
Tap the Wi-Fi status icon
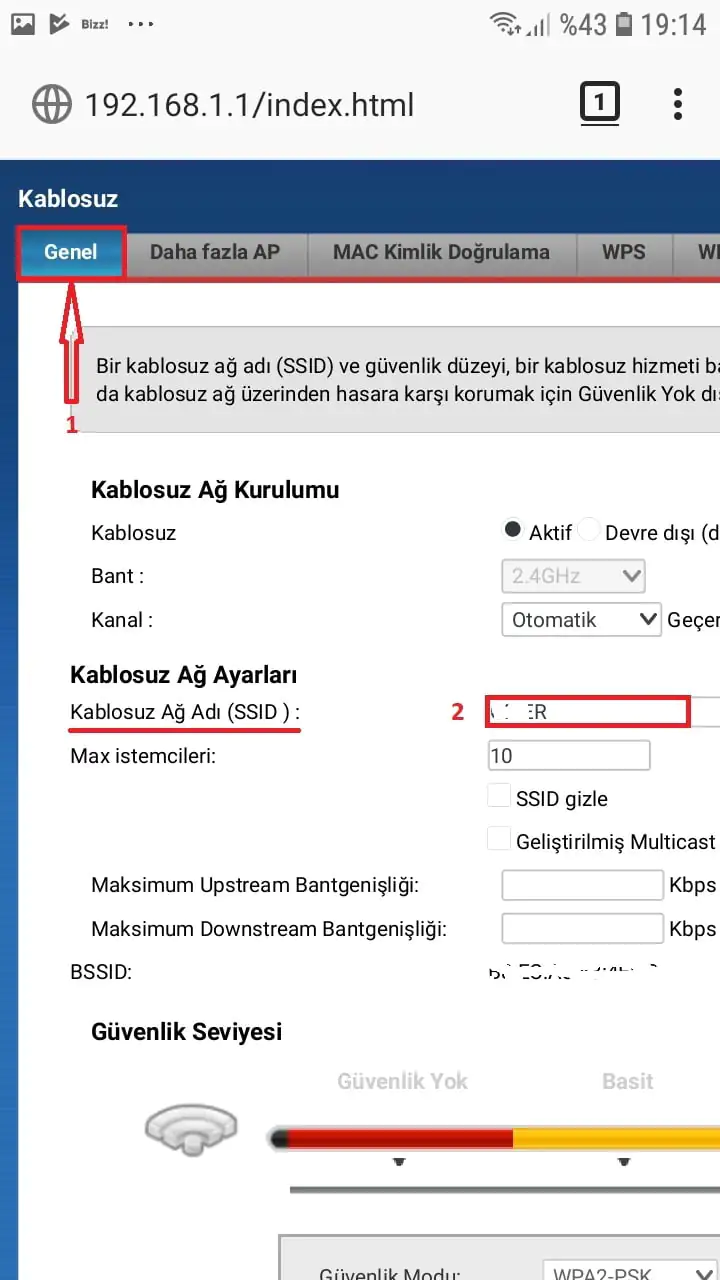pos(504,22)
